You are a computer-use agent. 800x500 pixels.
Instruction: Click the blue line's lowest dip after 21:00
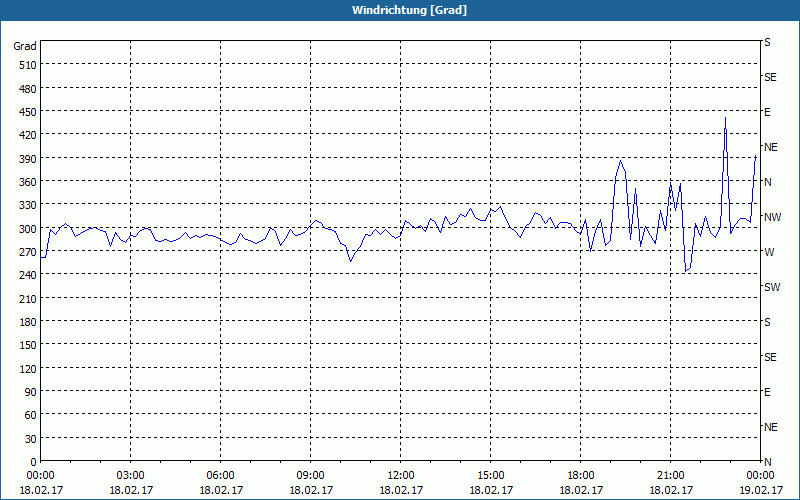(x=686, y=271)
